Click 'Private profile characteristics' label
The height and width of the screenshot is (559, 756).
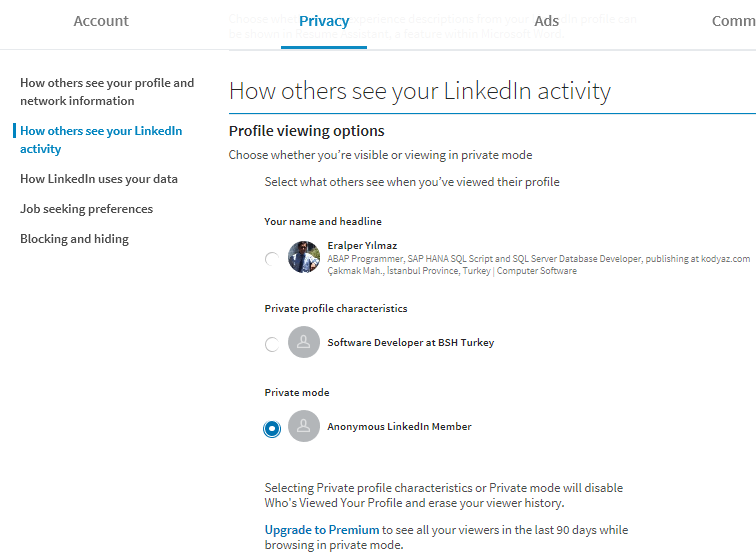coord(336,308)
